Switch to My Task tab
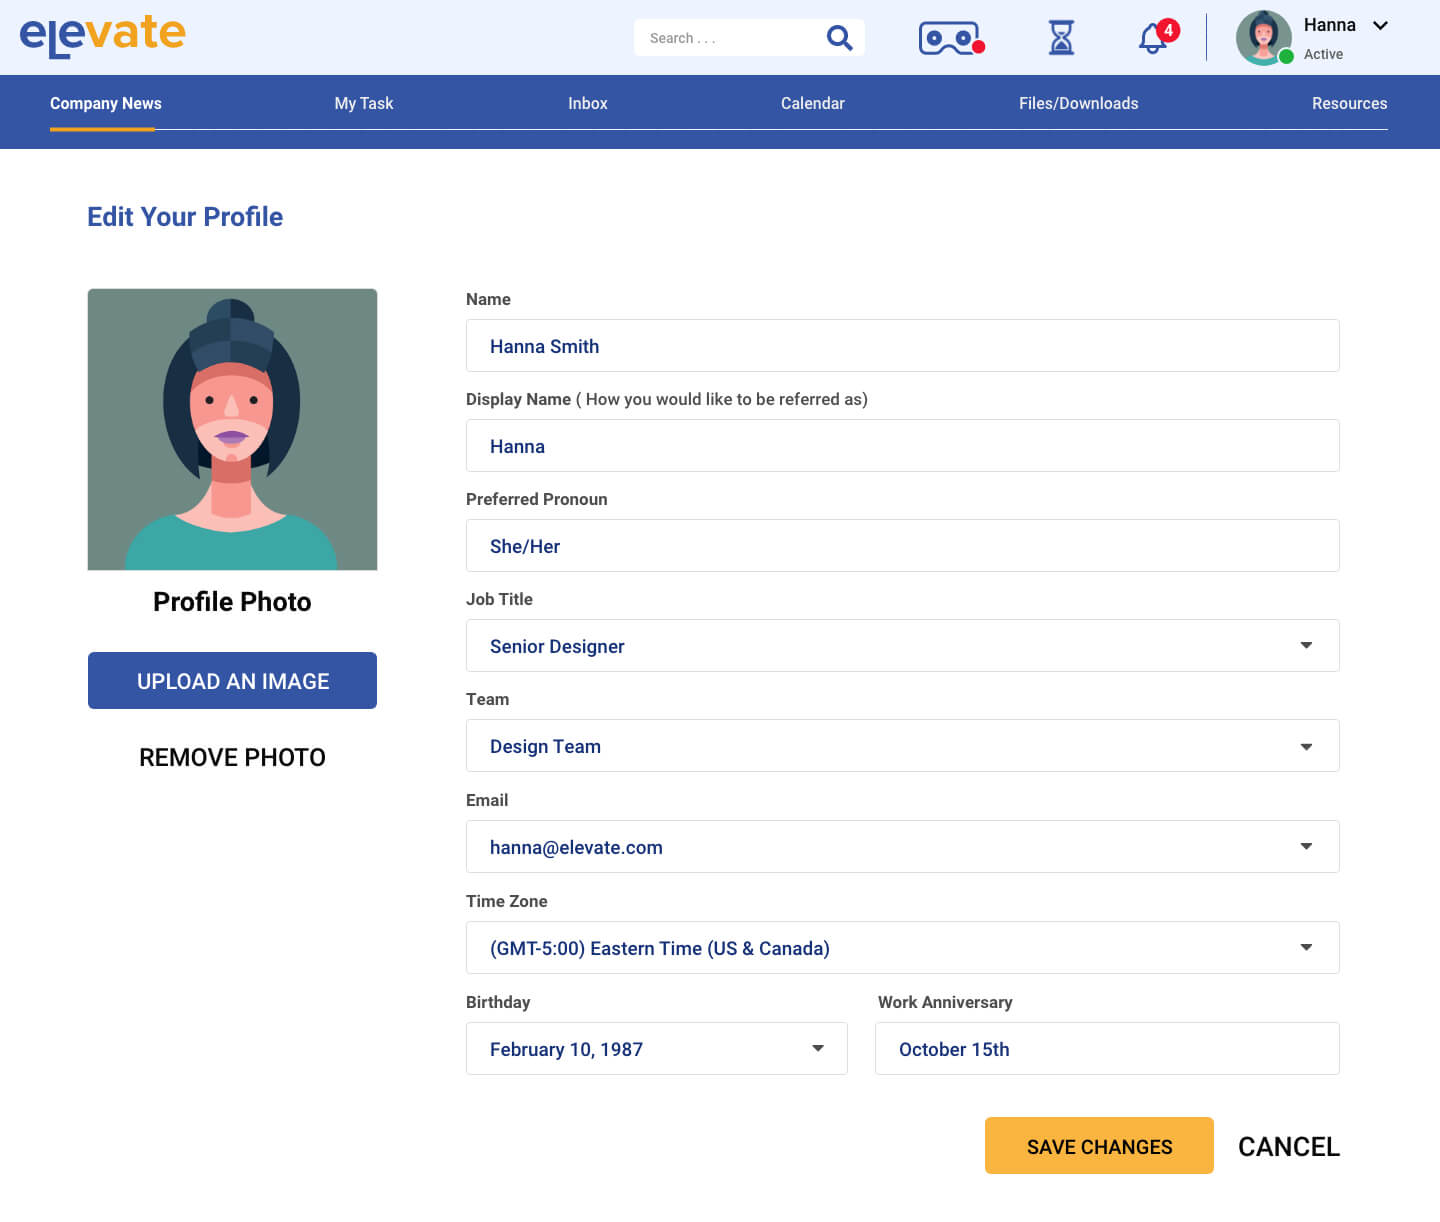This screenshot has width=1440, height=1222. pyautogui.click(x=364, y=103)
